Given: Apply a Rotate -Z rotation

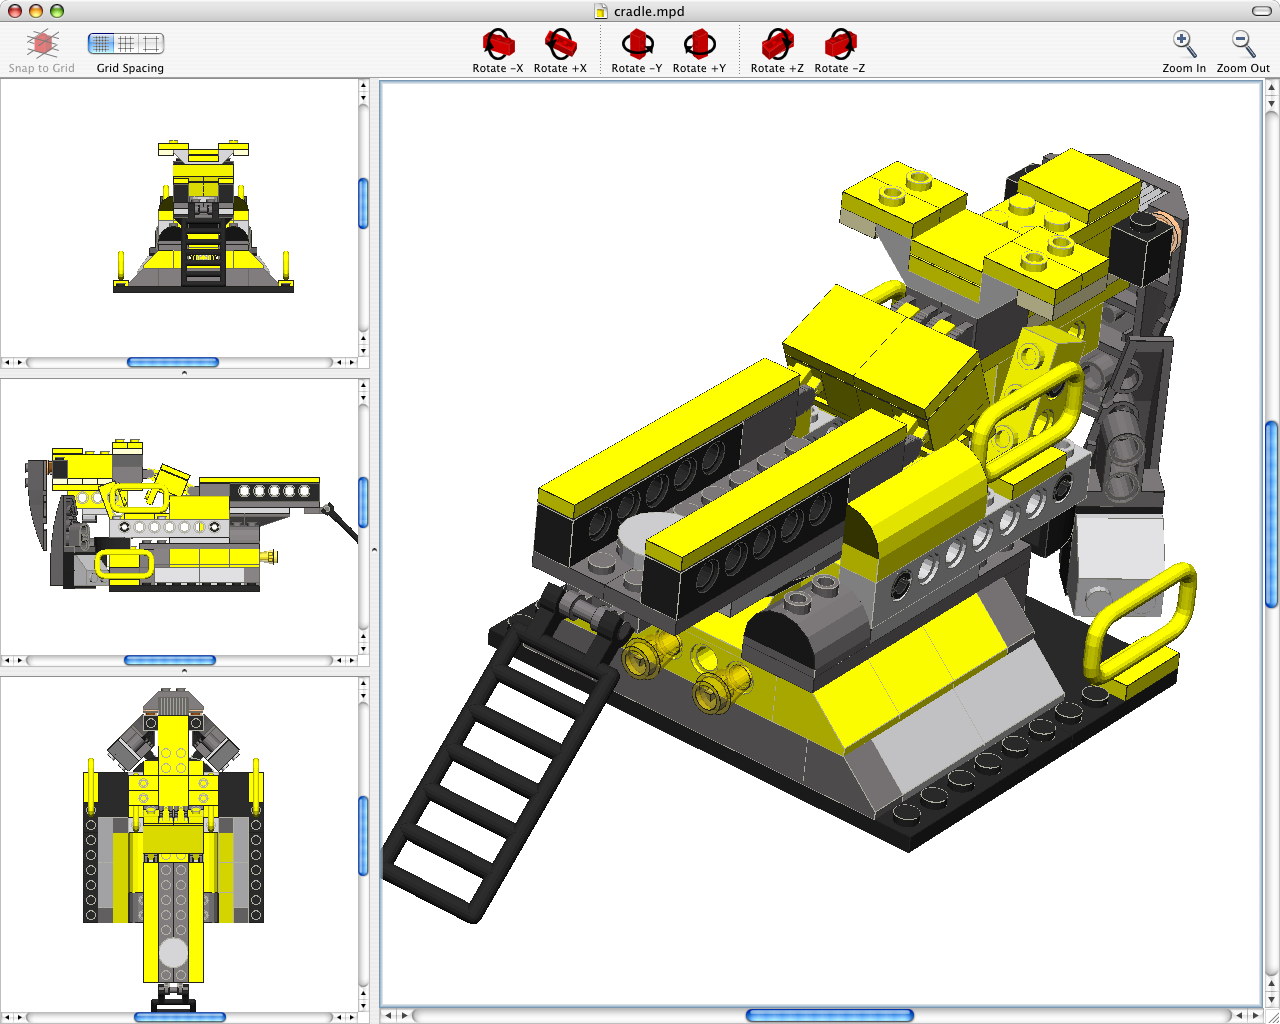Looking at the screenshot, I should pos(840,45).
